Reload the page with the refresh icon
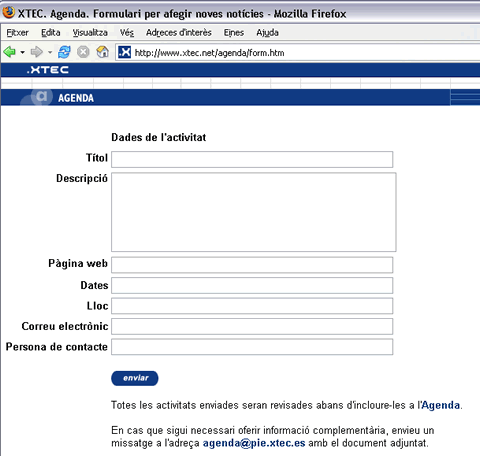 (x=64, y=52)
